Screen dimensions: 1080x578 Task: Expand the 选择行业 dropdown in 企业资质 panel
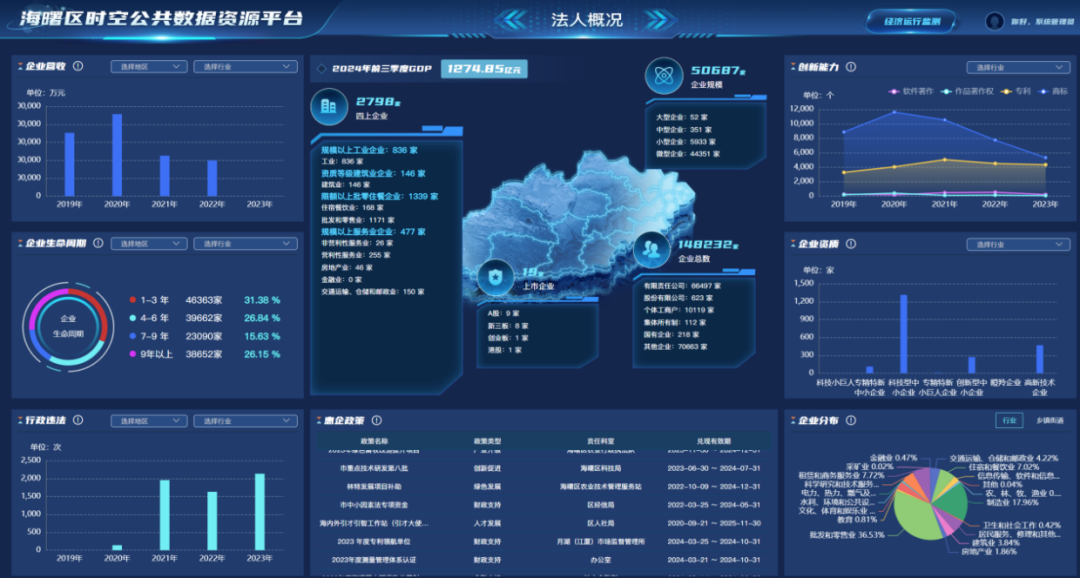[x=1017, y=244]
